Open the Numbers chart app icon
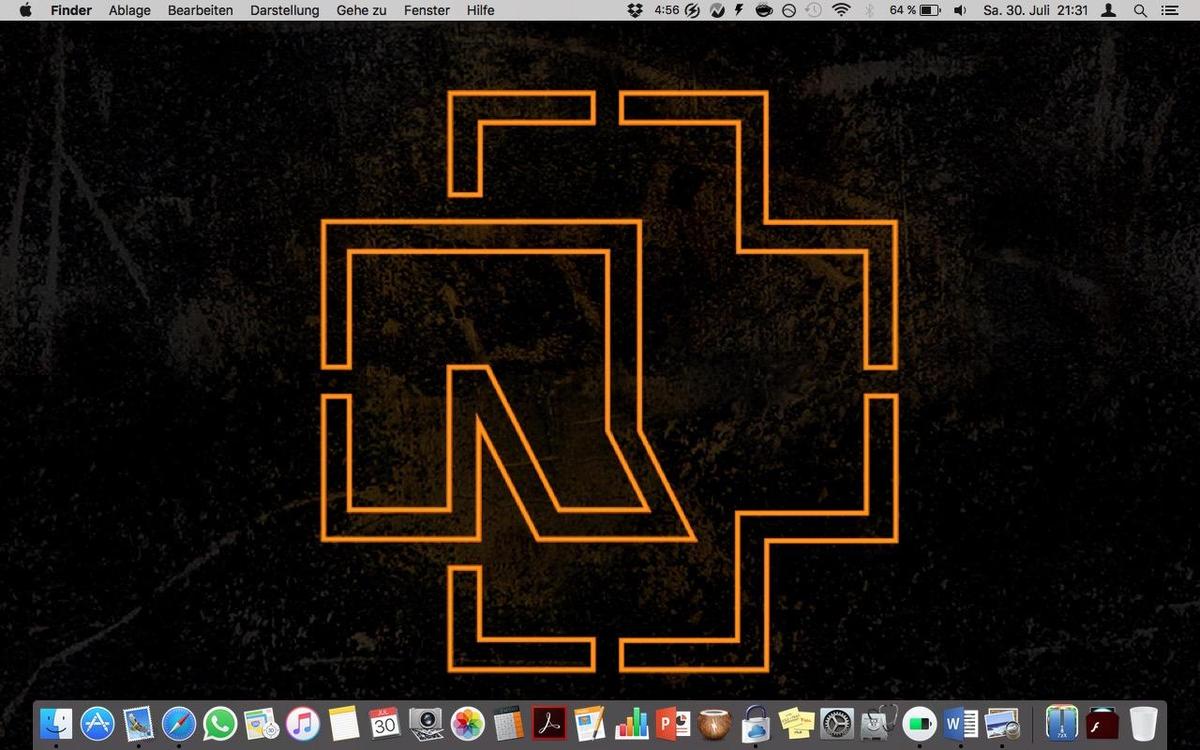Screen dimensions: 1200x750 [632, 722]
